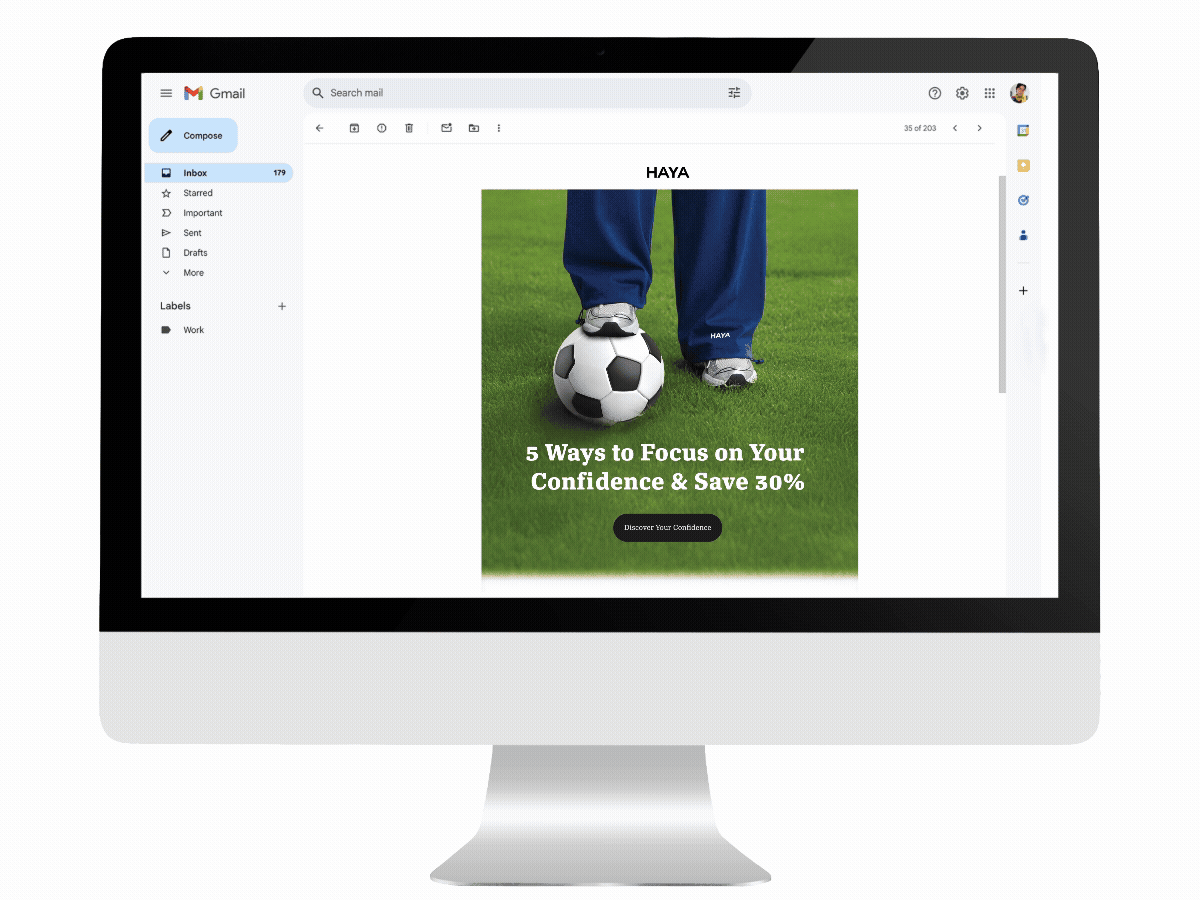Click the Compose button
This screenshot has width=1200, height=900.
point(192,135)
